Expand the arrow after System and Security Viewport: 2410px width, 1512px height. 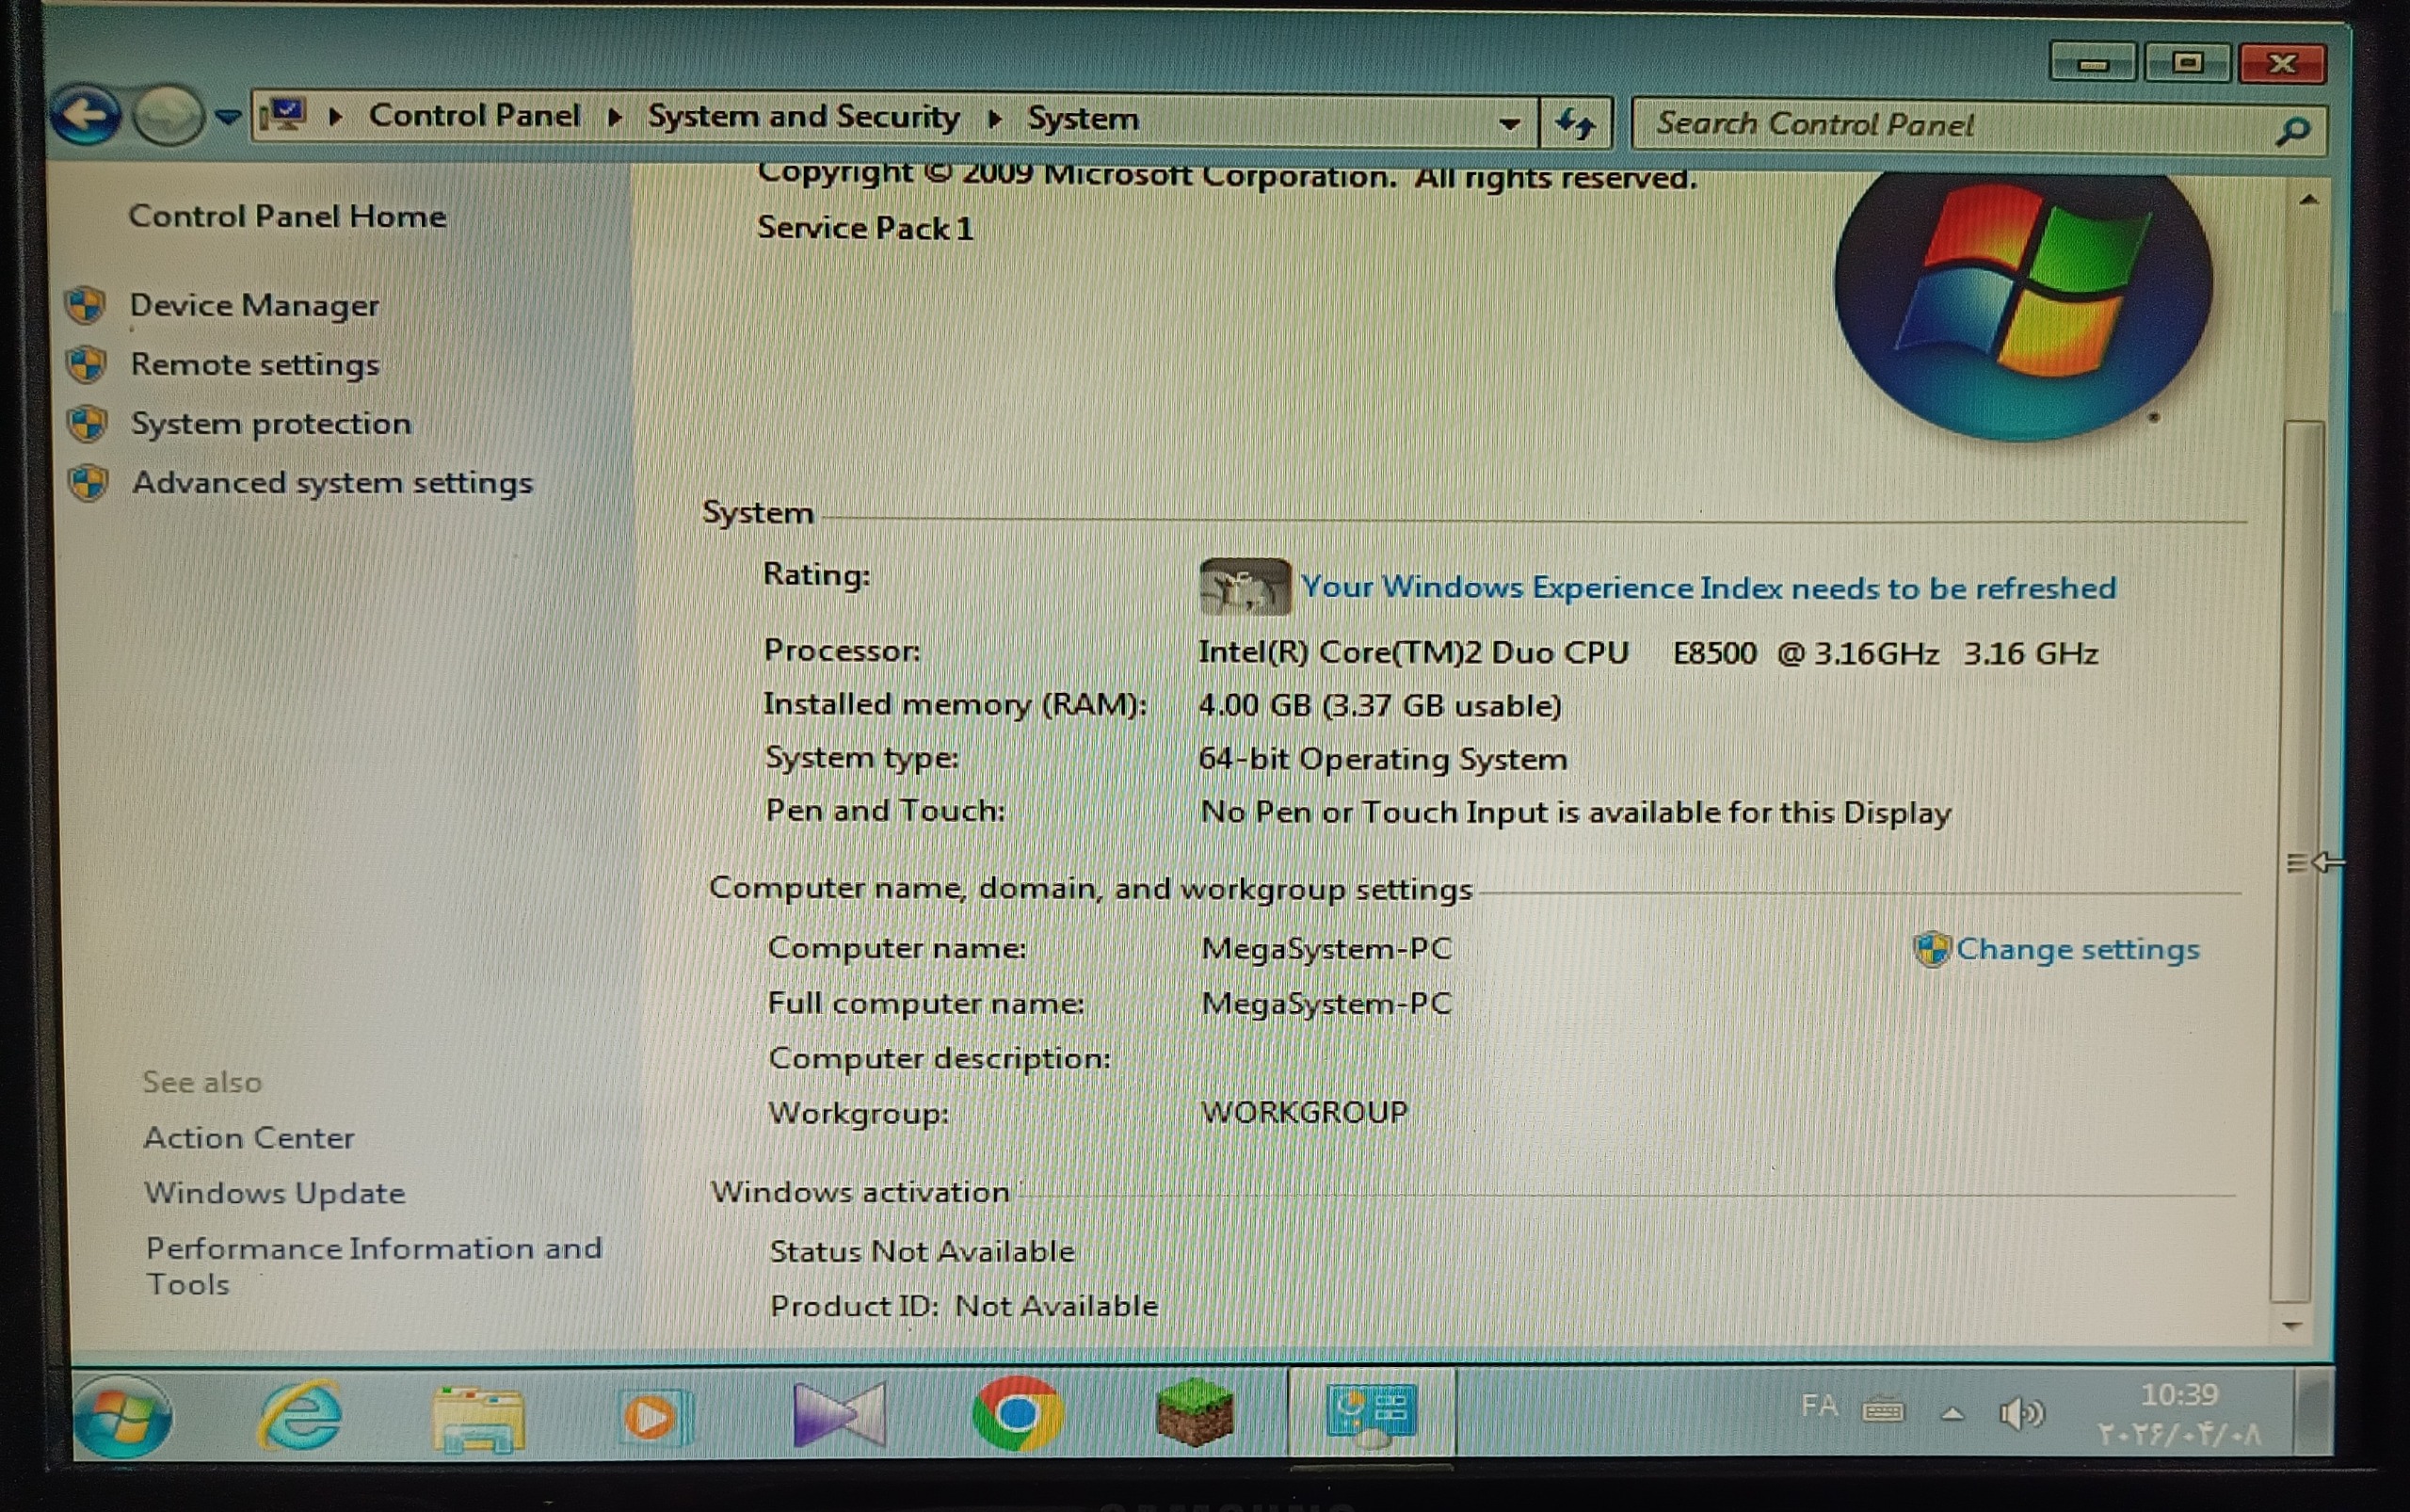pyautogui.click(x=994, y=119)
